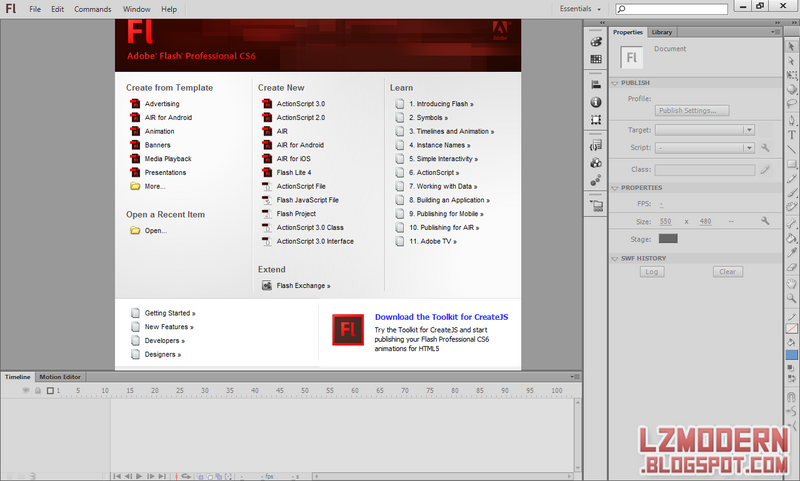Open the collapsed Motion Presets panel icon

595,181
